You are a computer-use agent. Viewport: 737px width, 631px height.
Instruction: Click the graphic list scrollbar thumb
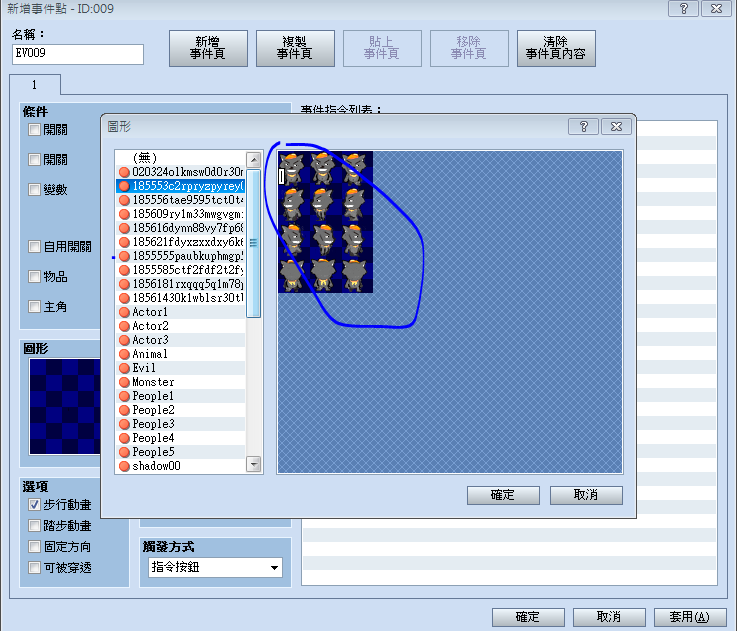pyautogui.click(x=254, y=243)
